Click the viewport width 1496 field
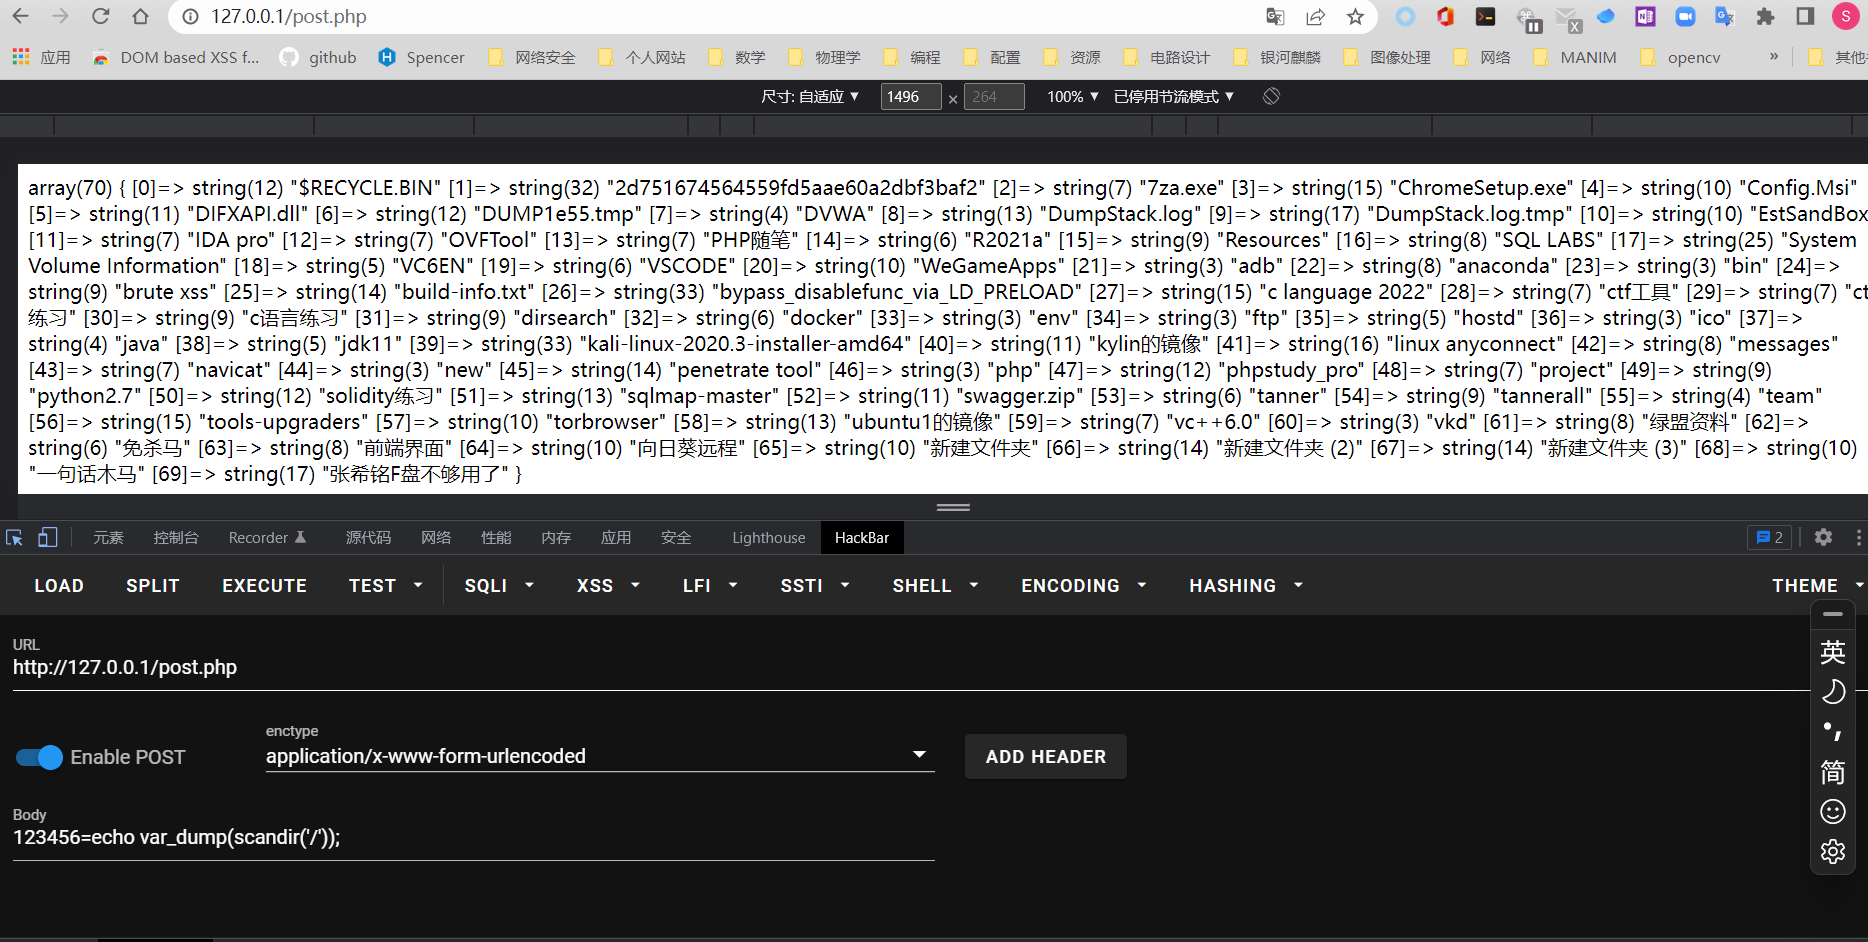 click(911, 96)
